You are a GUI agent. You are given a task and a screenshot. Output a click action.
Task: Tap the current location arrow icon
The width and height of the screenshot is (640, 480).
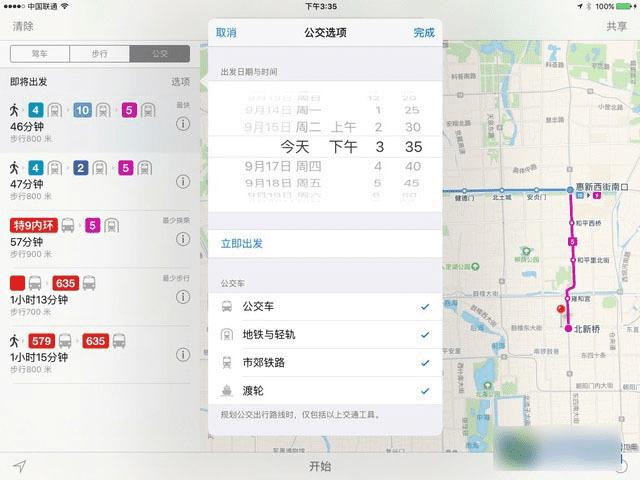[19, 466]
